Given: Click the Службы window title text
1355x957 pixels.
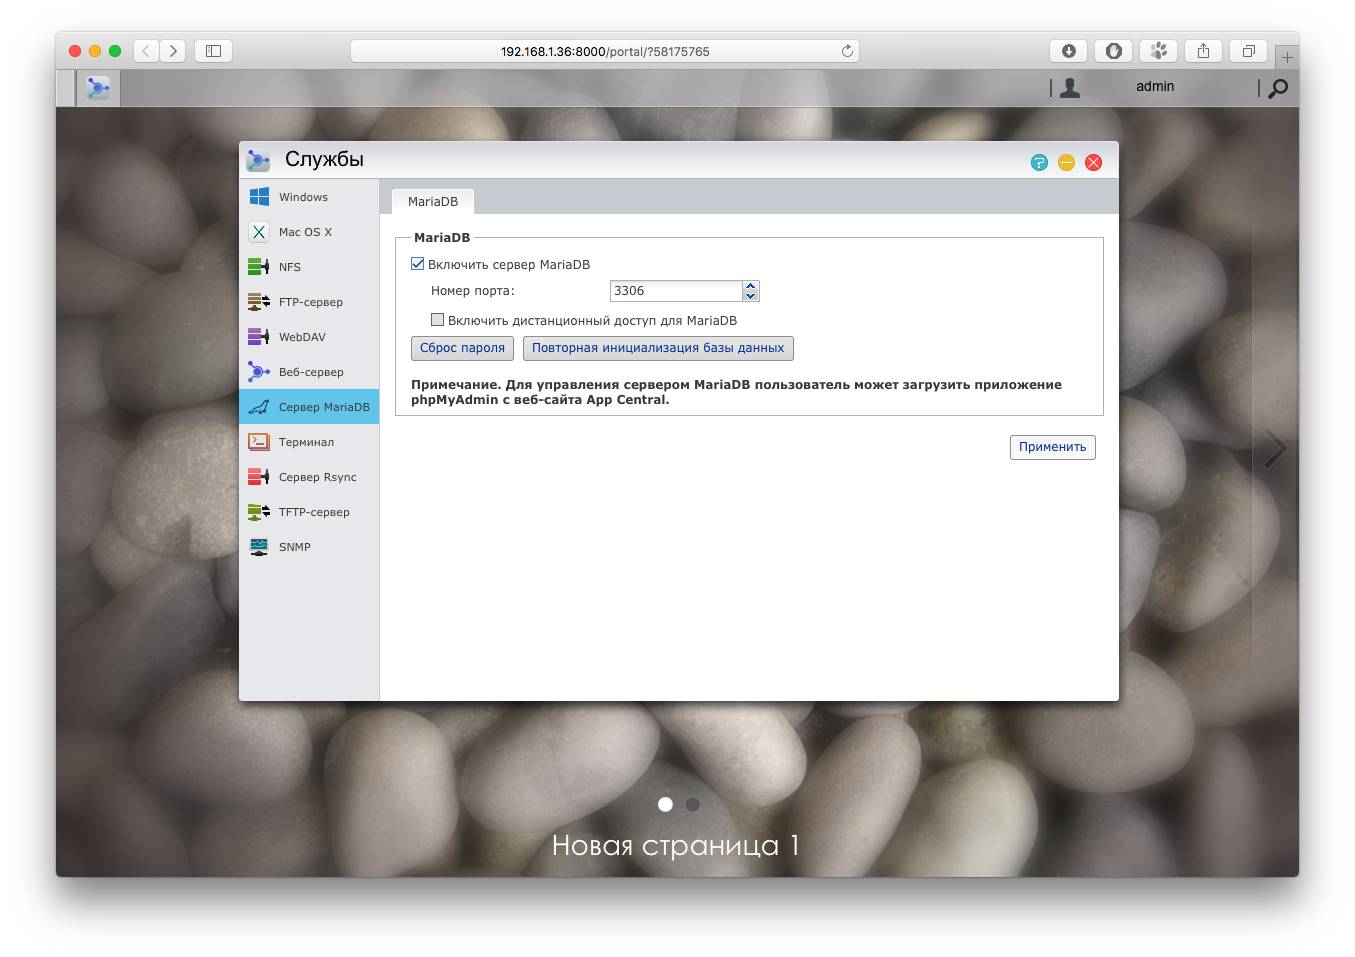Looking at the screenshot, I should pyautogui.click(x=324, y=159).
